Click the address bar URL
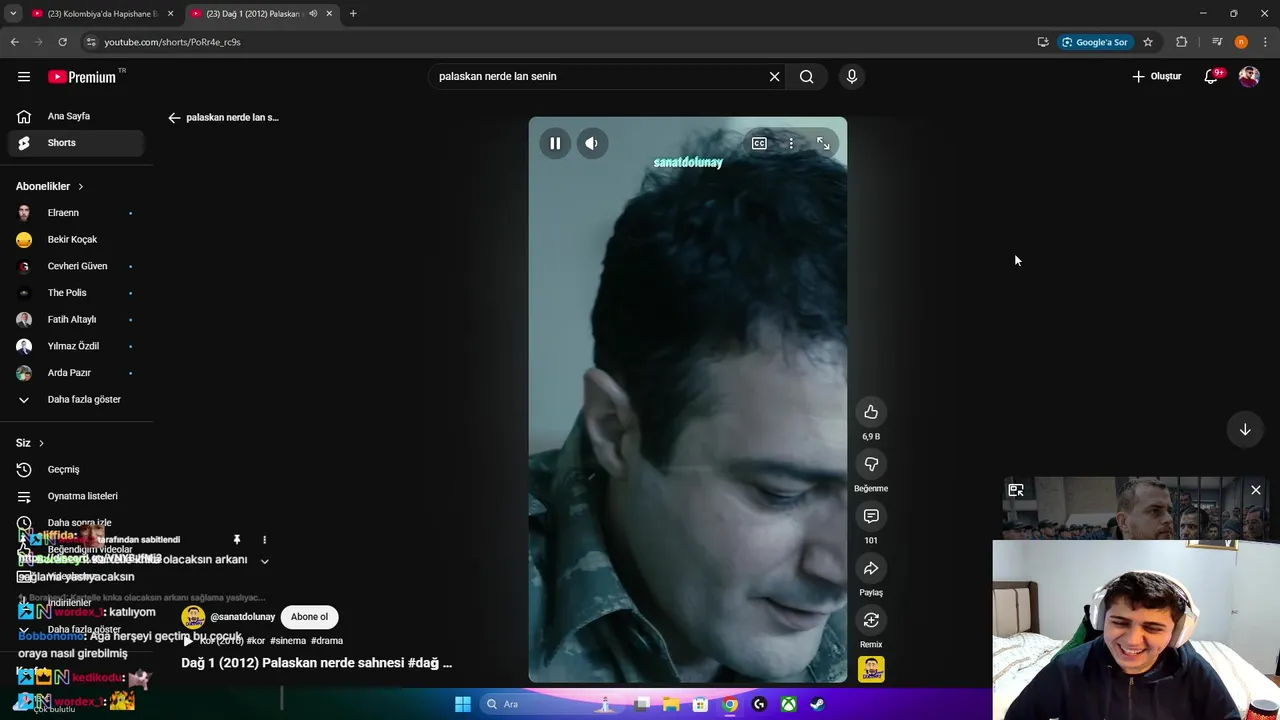Viewport: 1280px width, 720px height. 172,42
